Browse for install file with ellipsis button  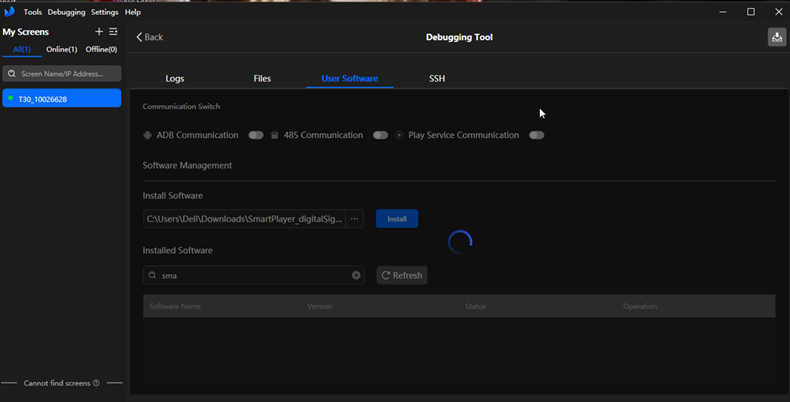355,219
